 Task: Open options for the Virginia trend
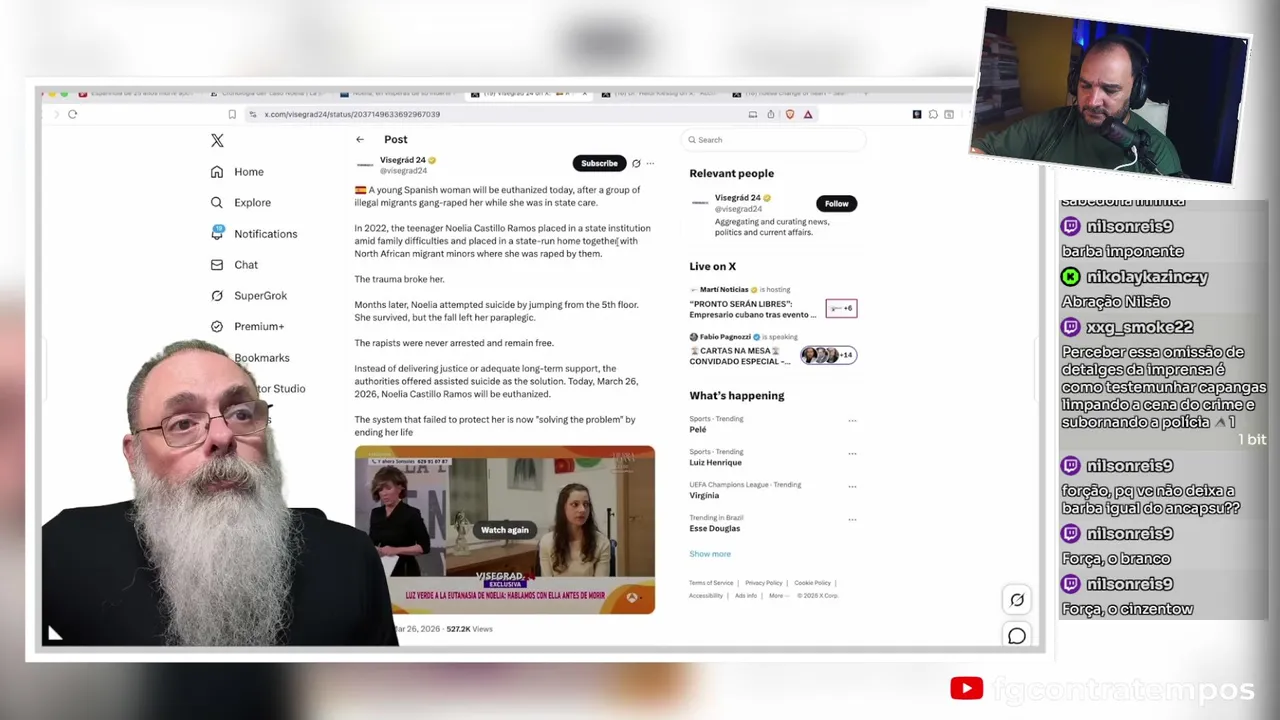[x=852, y=487]
